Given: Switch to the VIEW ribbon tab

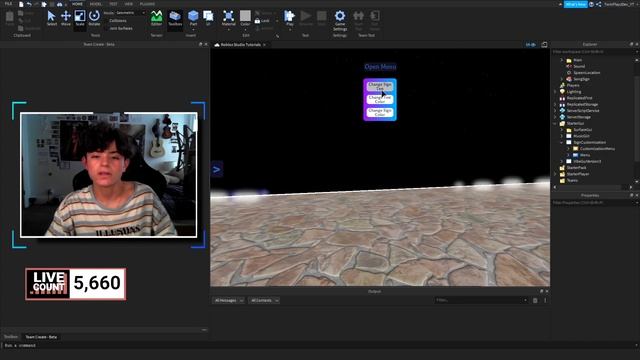Looking at the screenshot, I should tap(129, 4).
